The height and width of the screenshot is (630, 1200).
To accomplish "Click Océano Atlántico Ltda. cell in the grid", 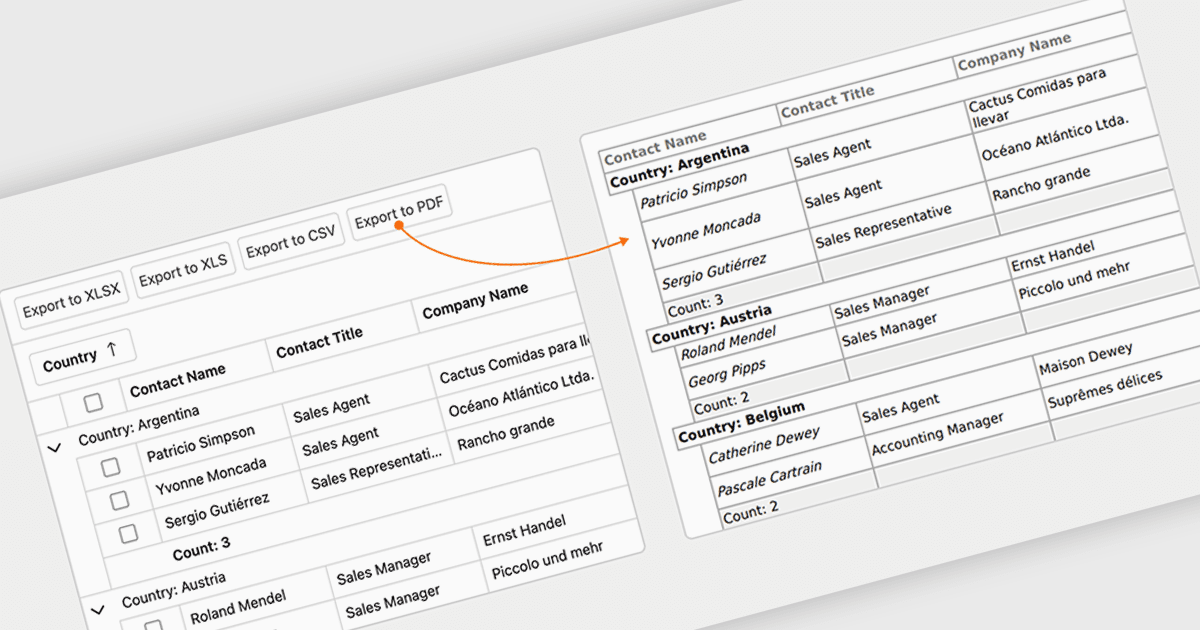I will [x=521, y=394].
